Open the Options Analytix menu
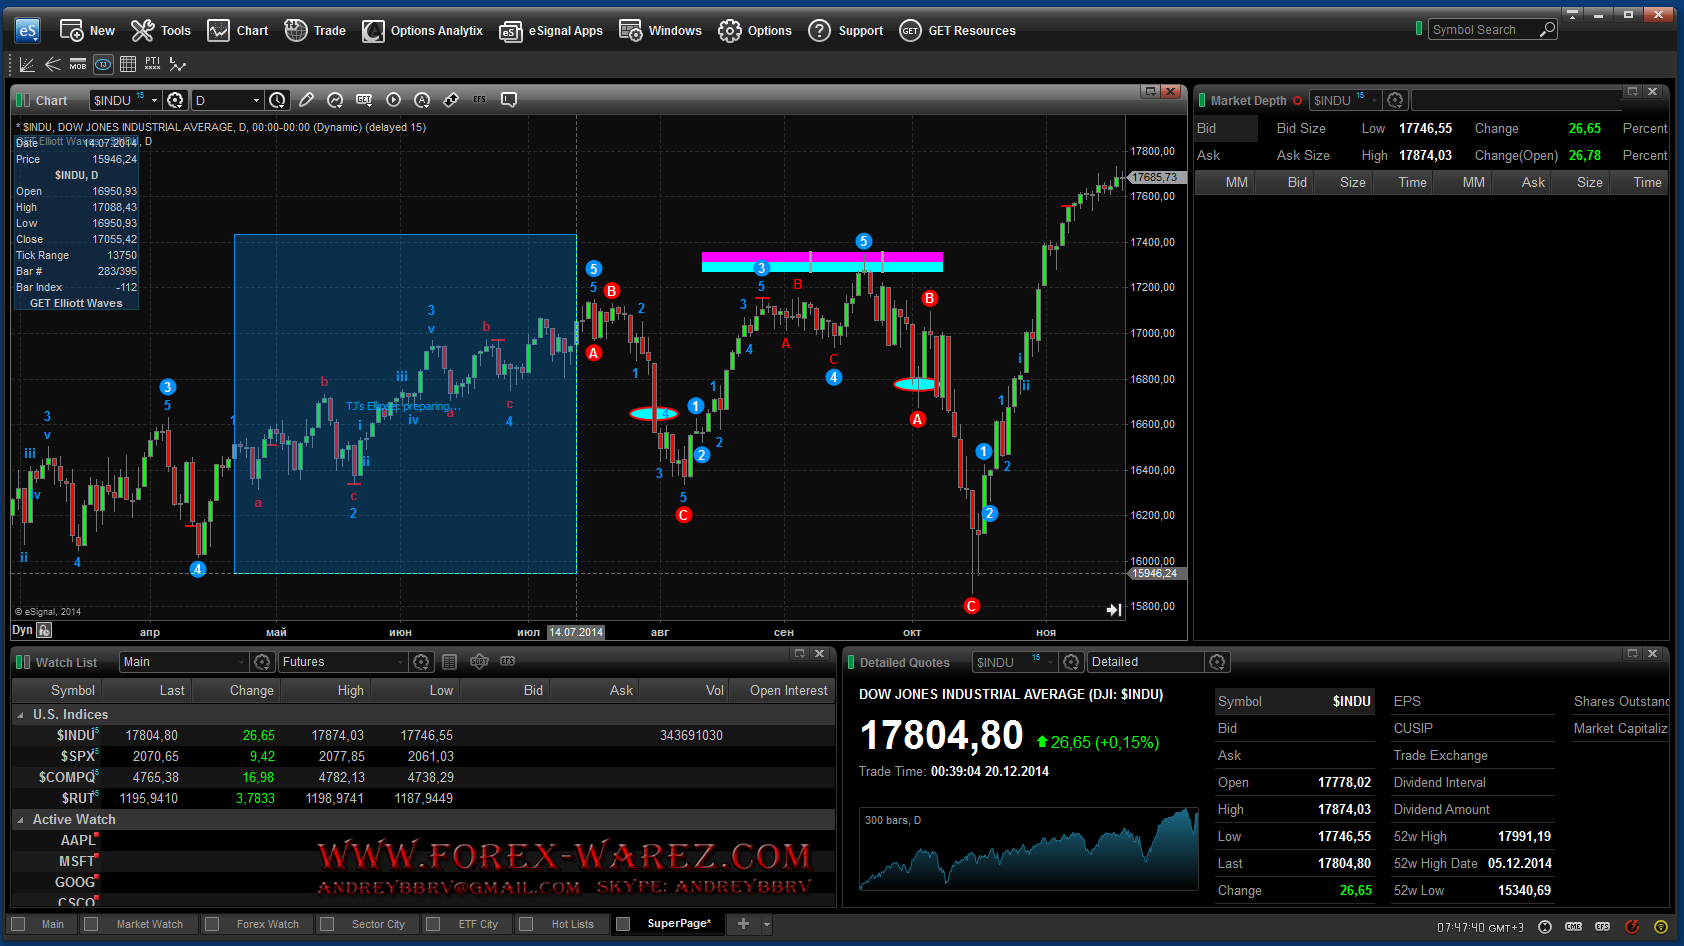 [x=423, y=31]
